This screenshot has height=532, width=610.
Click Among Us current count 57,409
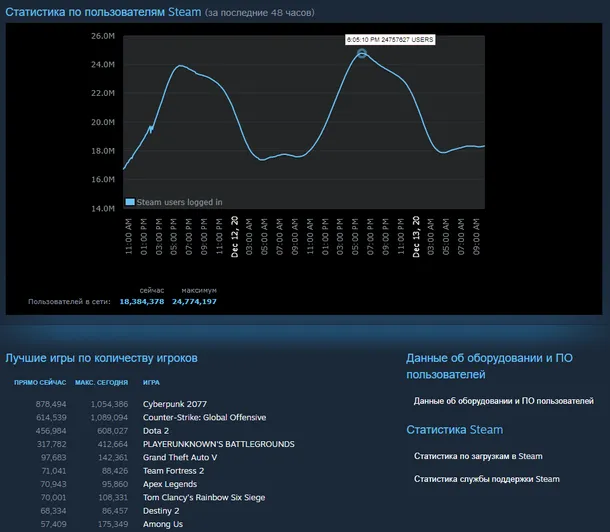[54, 524]
